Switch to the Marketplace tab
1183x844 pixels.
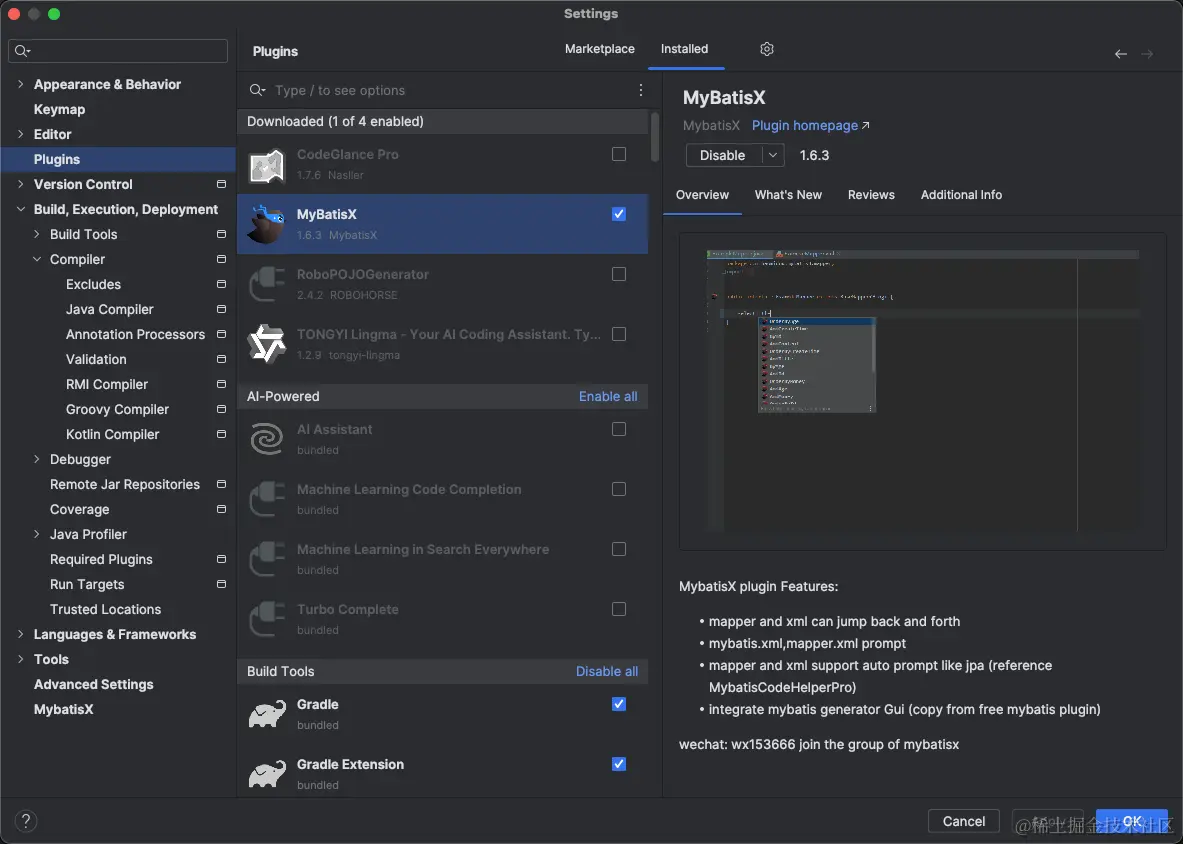tap(600, 49)
